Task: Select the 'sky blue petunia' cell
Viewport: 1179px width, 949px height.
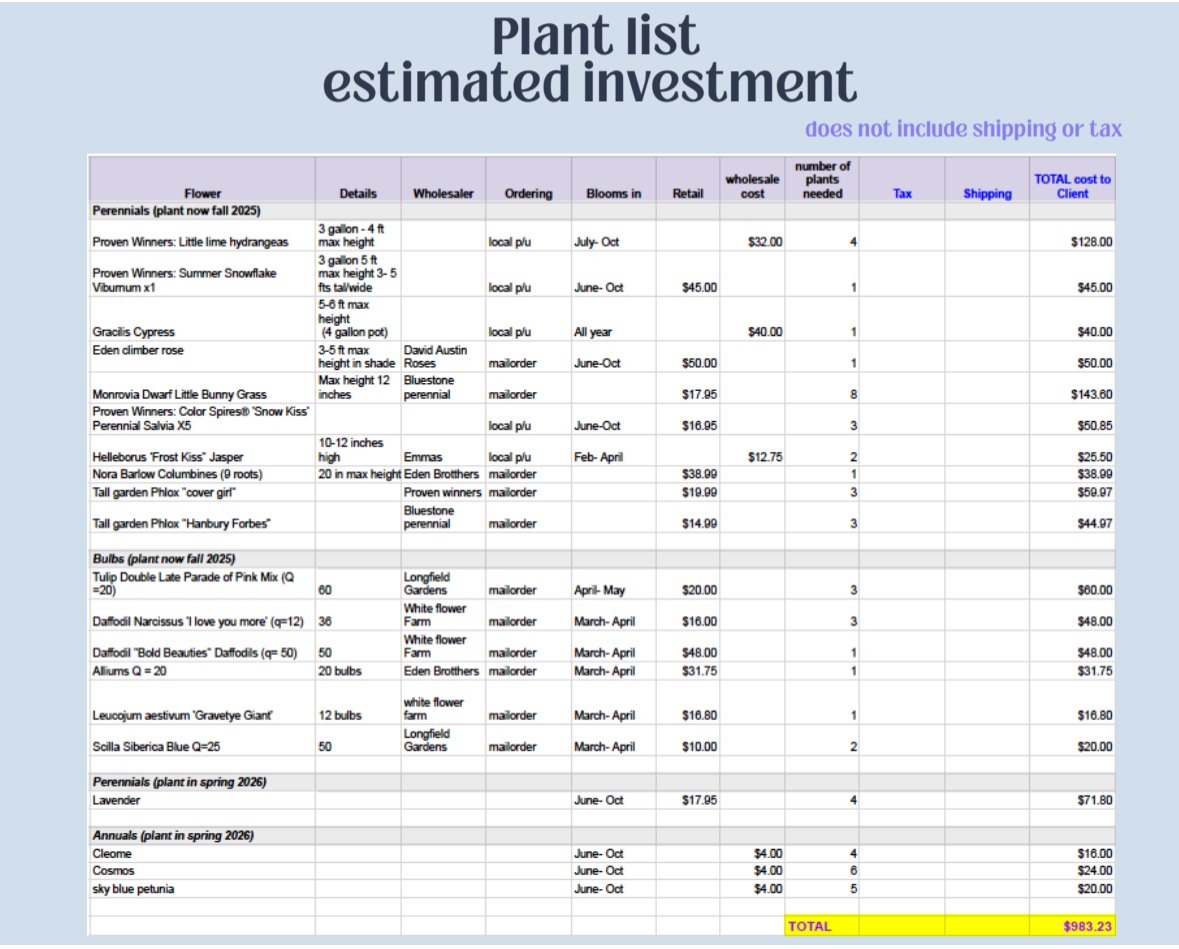Action: pos(202,889)
